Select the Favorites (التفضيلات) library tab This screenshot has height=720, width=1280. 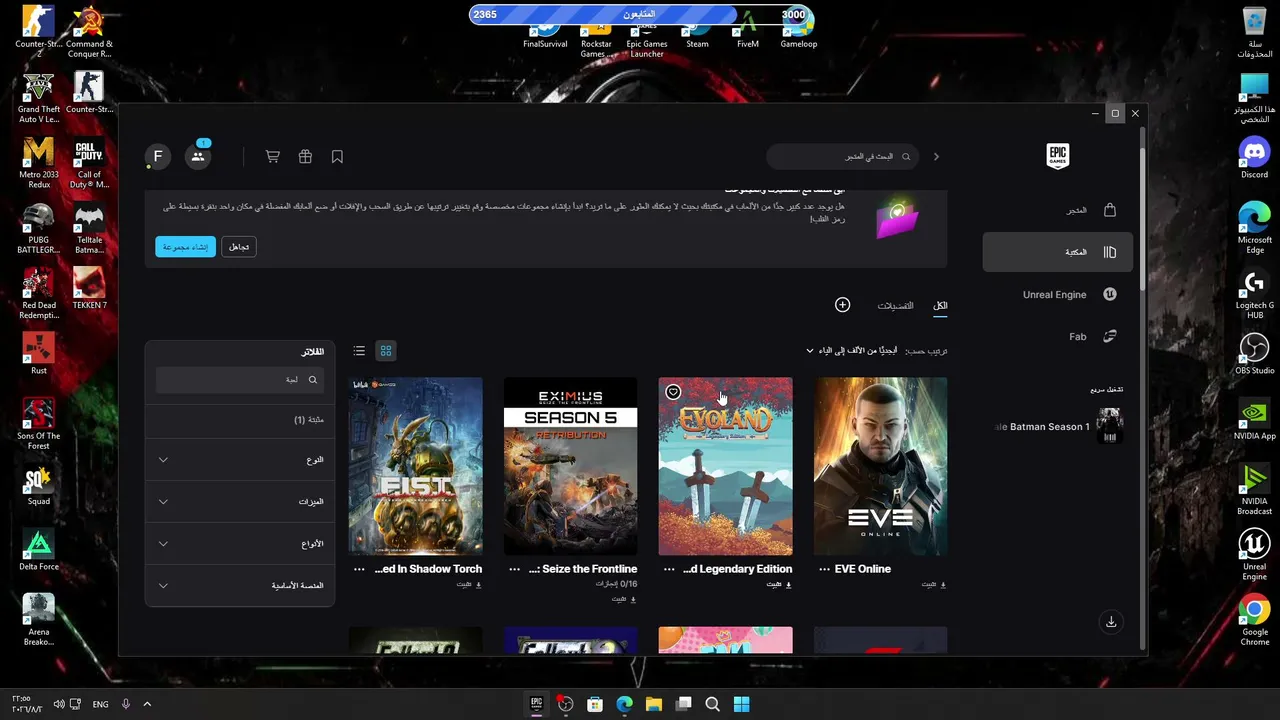pyautogui.click(x=895, y=306)
